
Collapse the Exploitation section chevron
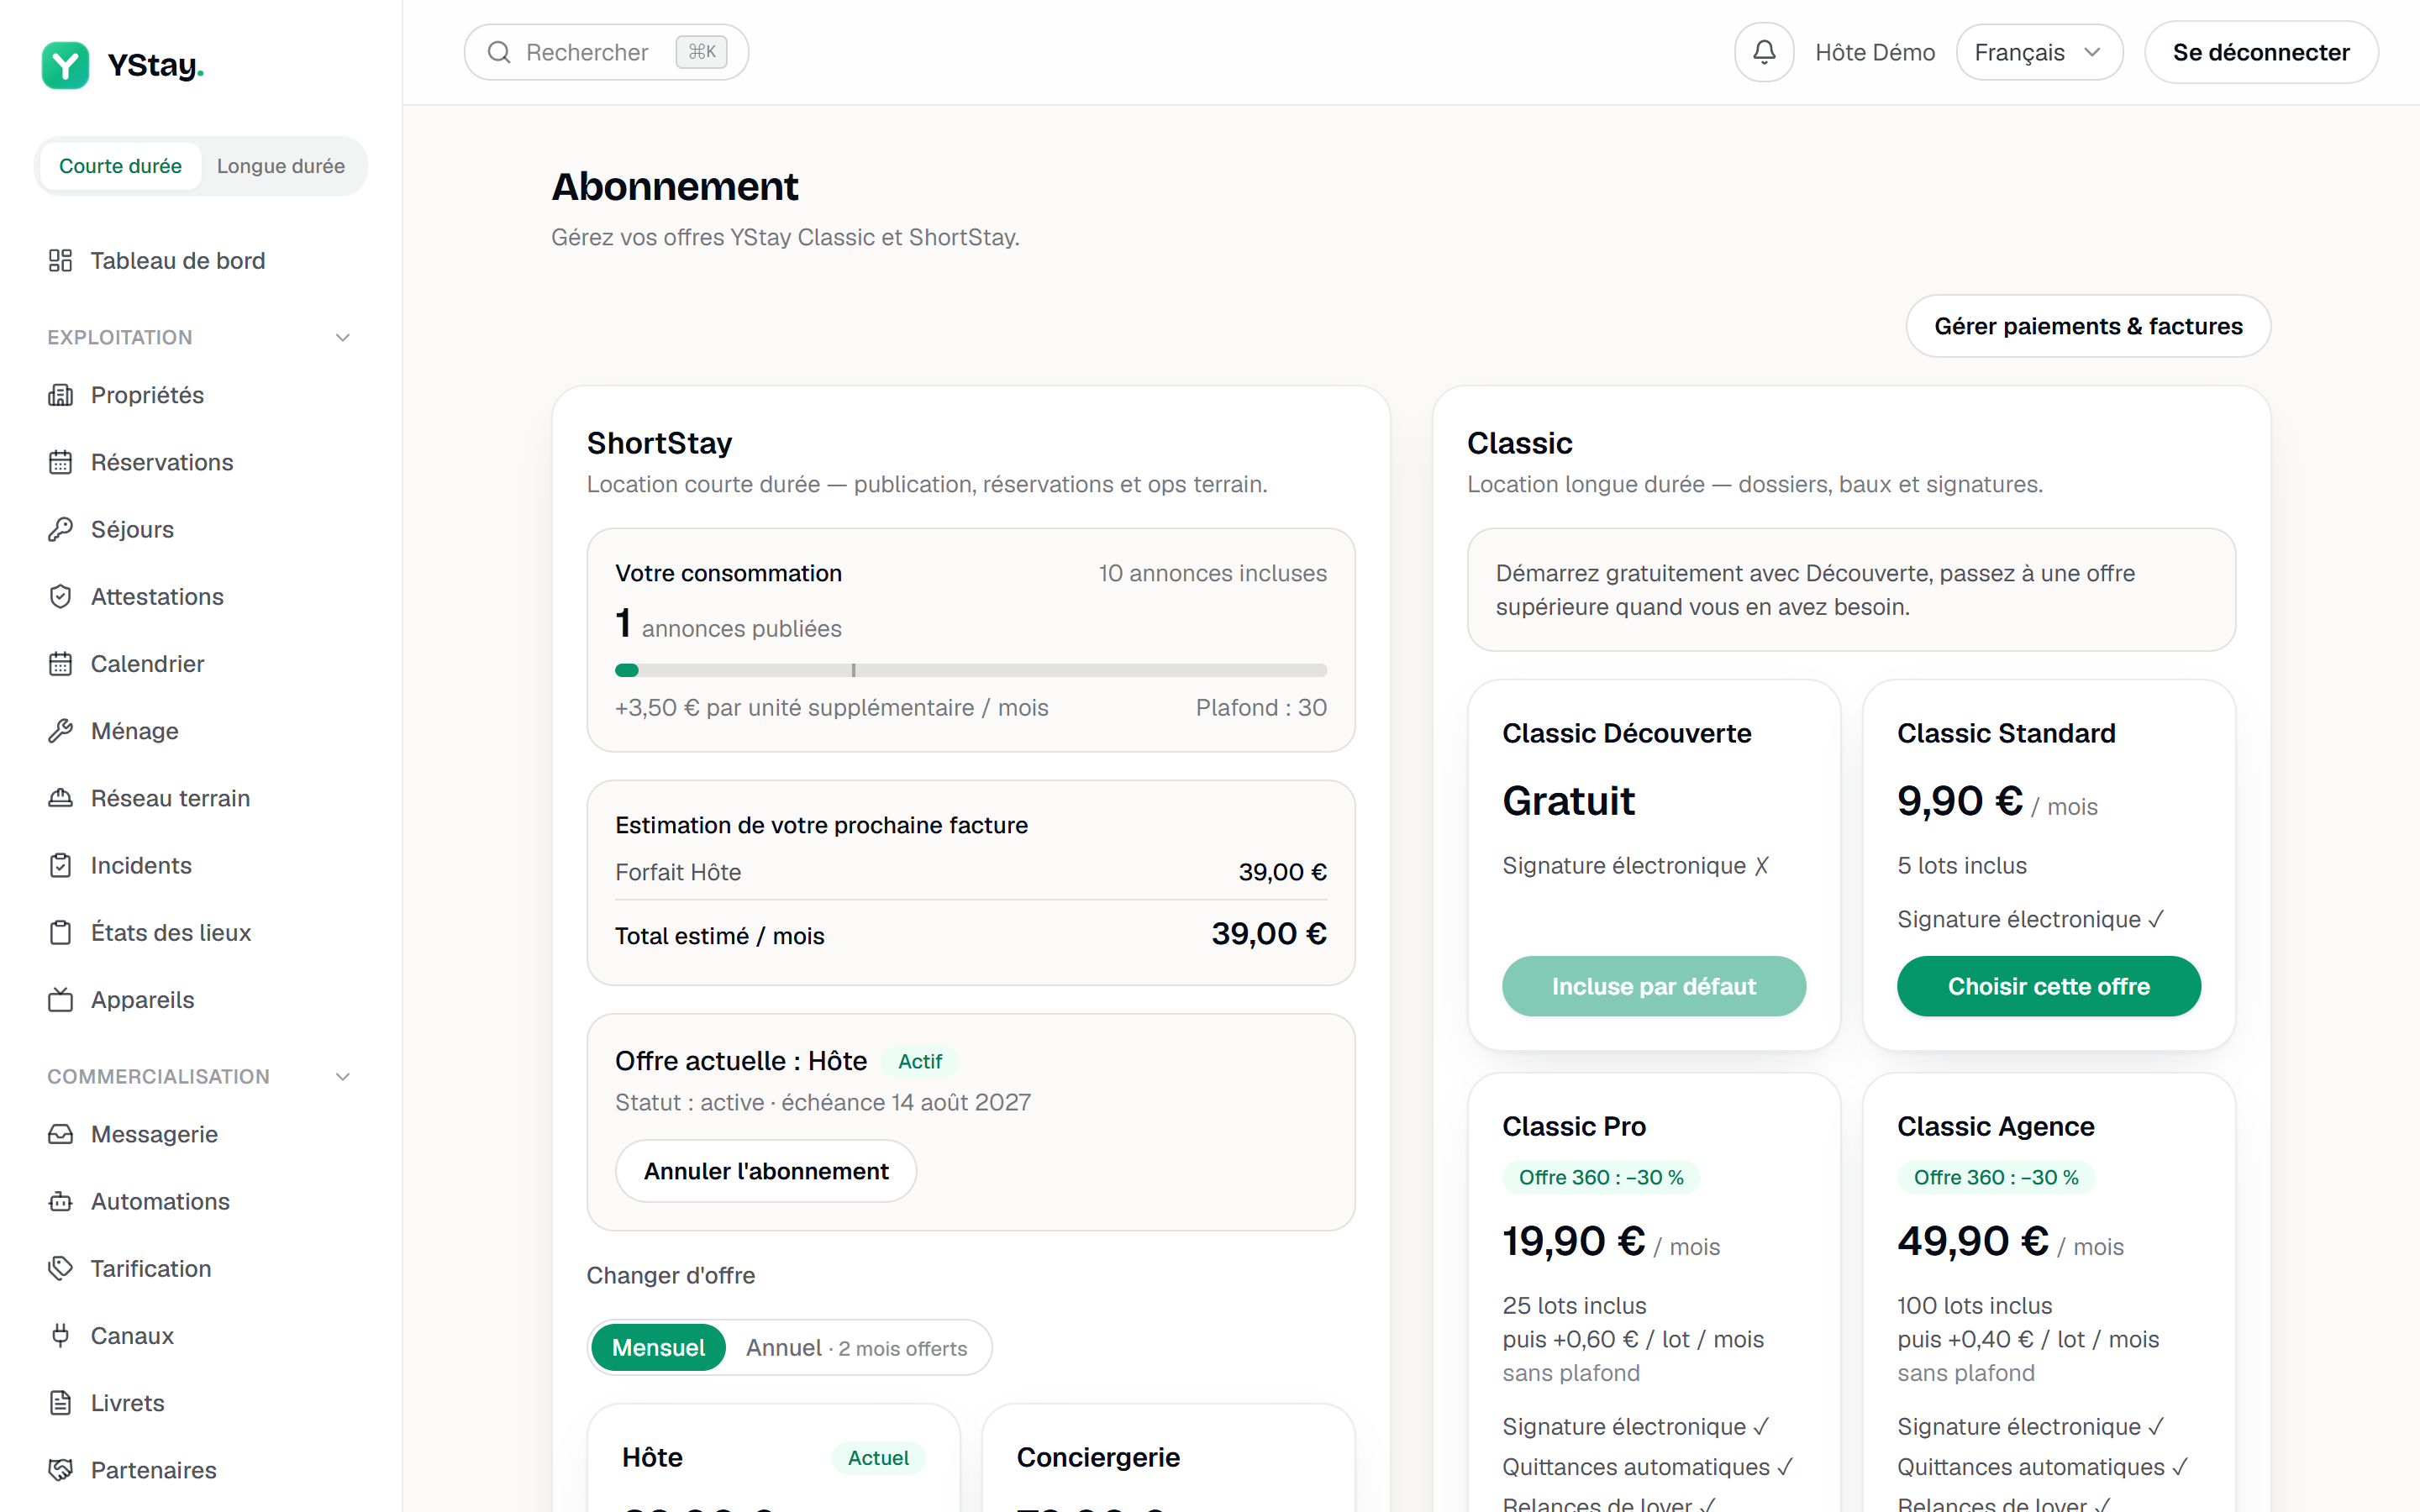343,338
